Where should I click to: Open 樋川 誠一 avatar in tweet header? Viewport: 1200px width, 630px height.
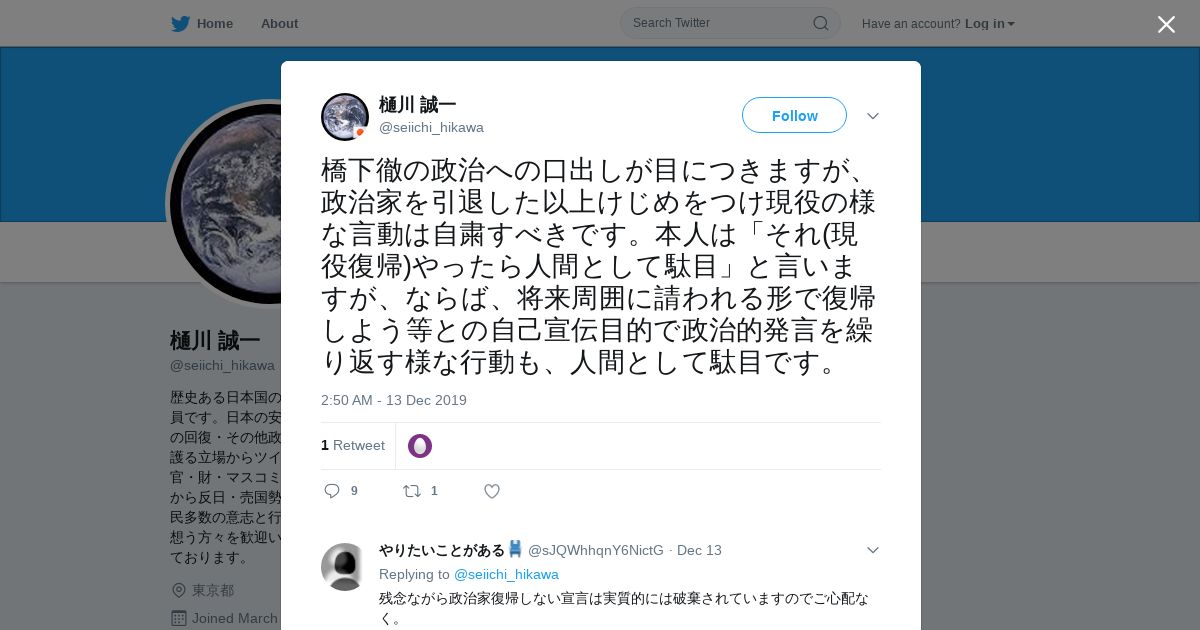click(x=345, y=117)
